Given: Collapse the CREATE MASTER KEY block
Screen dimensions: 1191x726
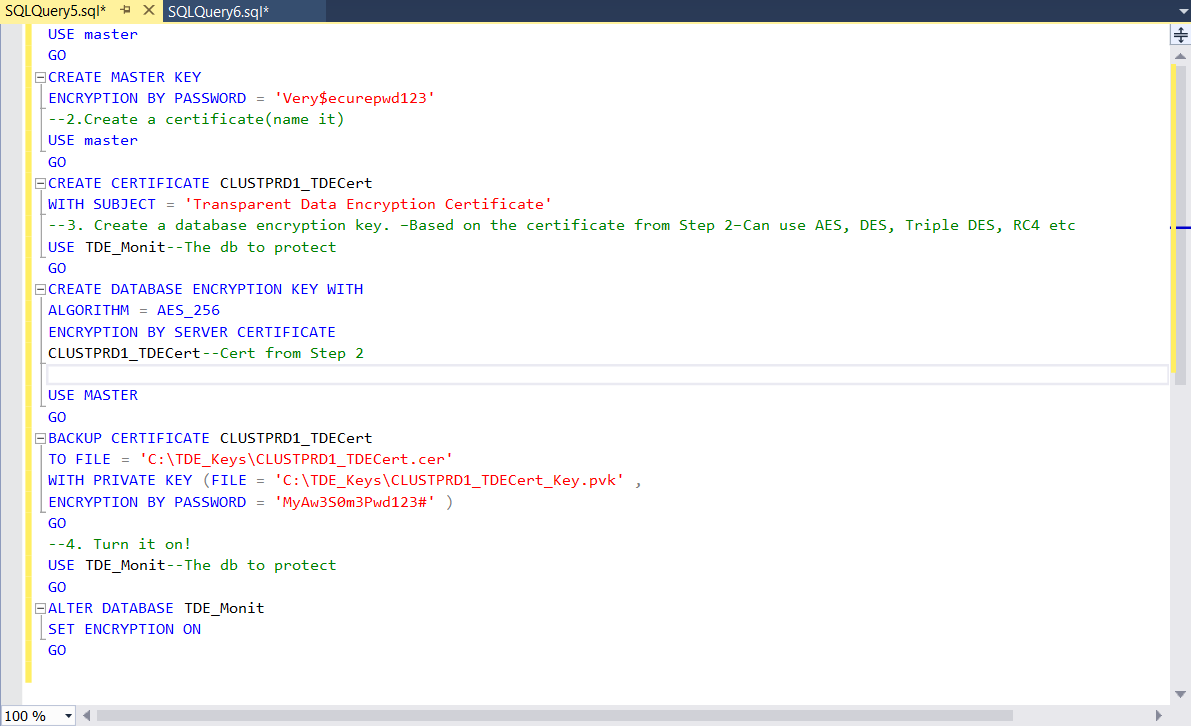Looking at the screenshot, I should click(x=40, y=77).
